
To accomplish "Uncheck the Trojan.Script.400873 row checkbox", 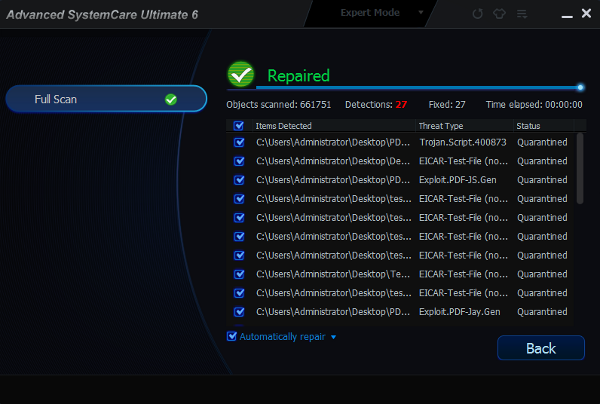I will point(239,142).
